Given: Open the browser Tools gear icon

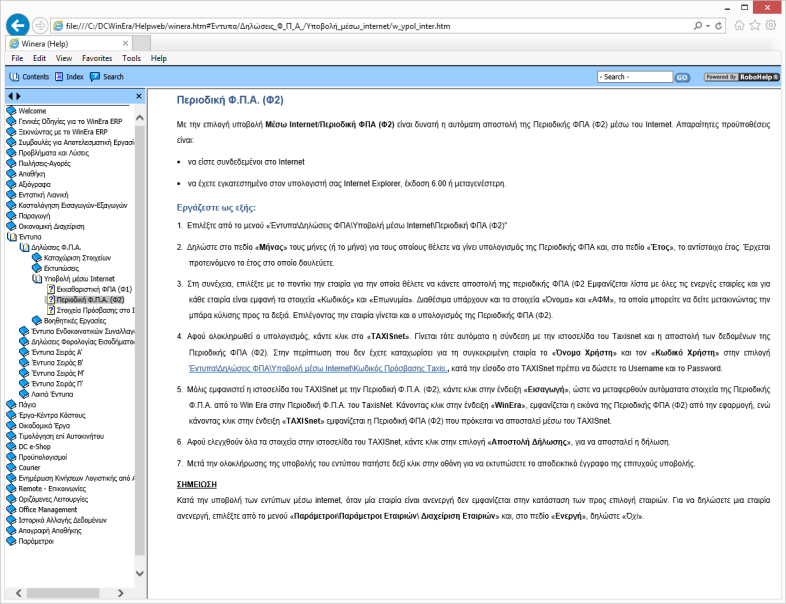Looking at the screenshot, I should (770, 25).
